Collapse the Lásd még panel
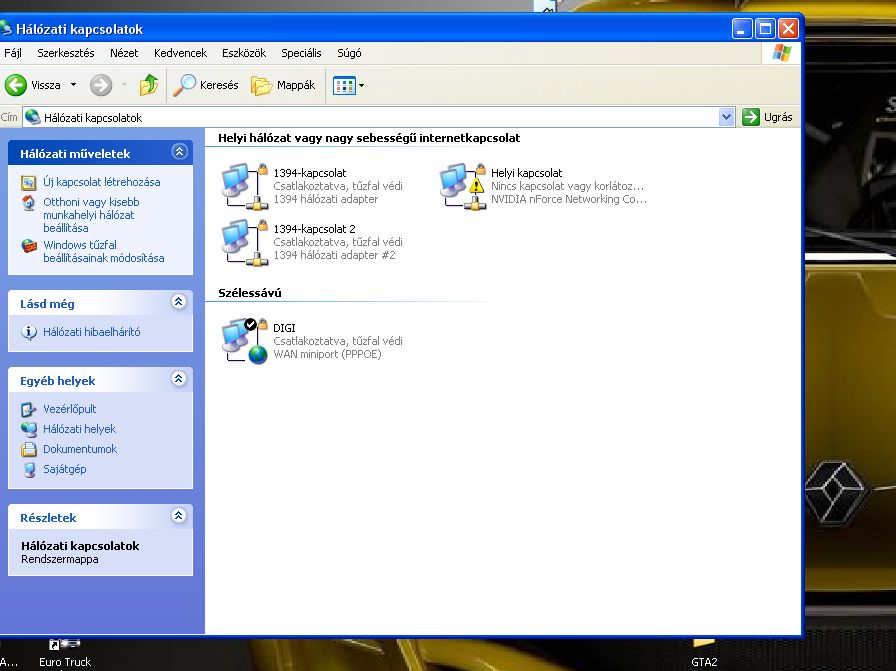 point(179,302)
